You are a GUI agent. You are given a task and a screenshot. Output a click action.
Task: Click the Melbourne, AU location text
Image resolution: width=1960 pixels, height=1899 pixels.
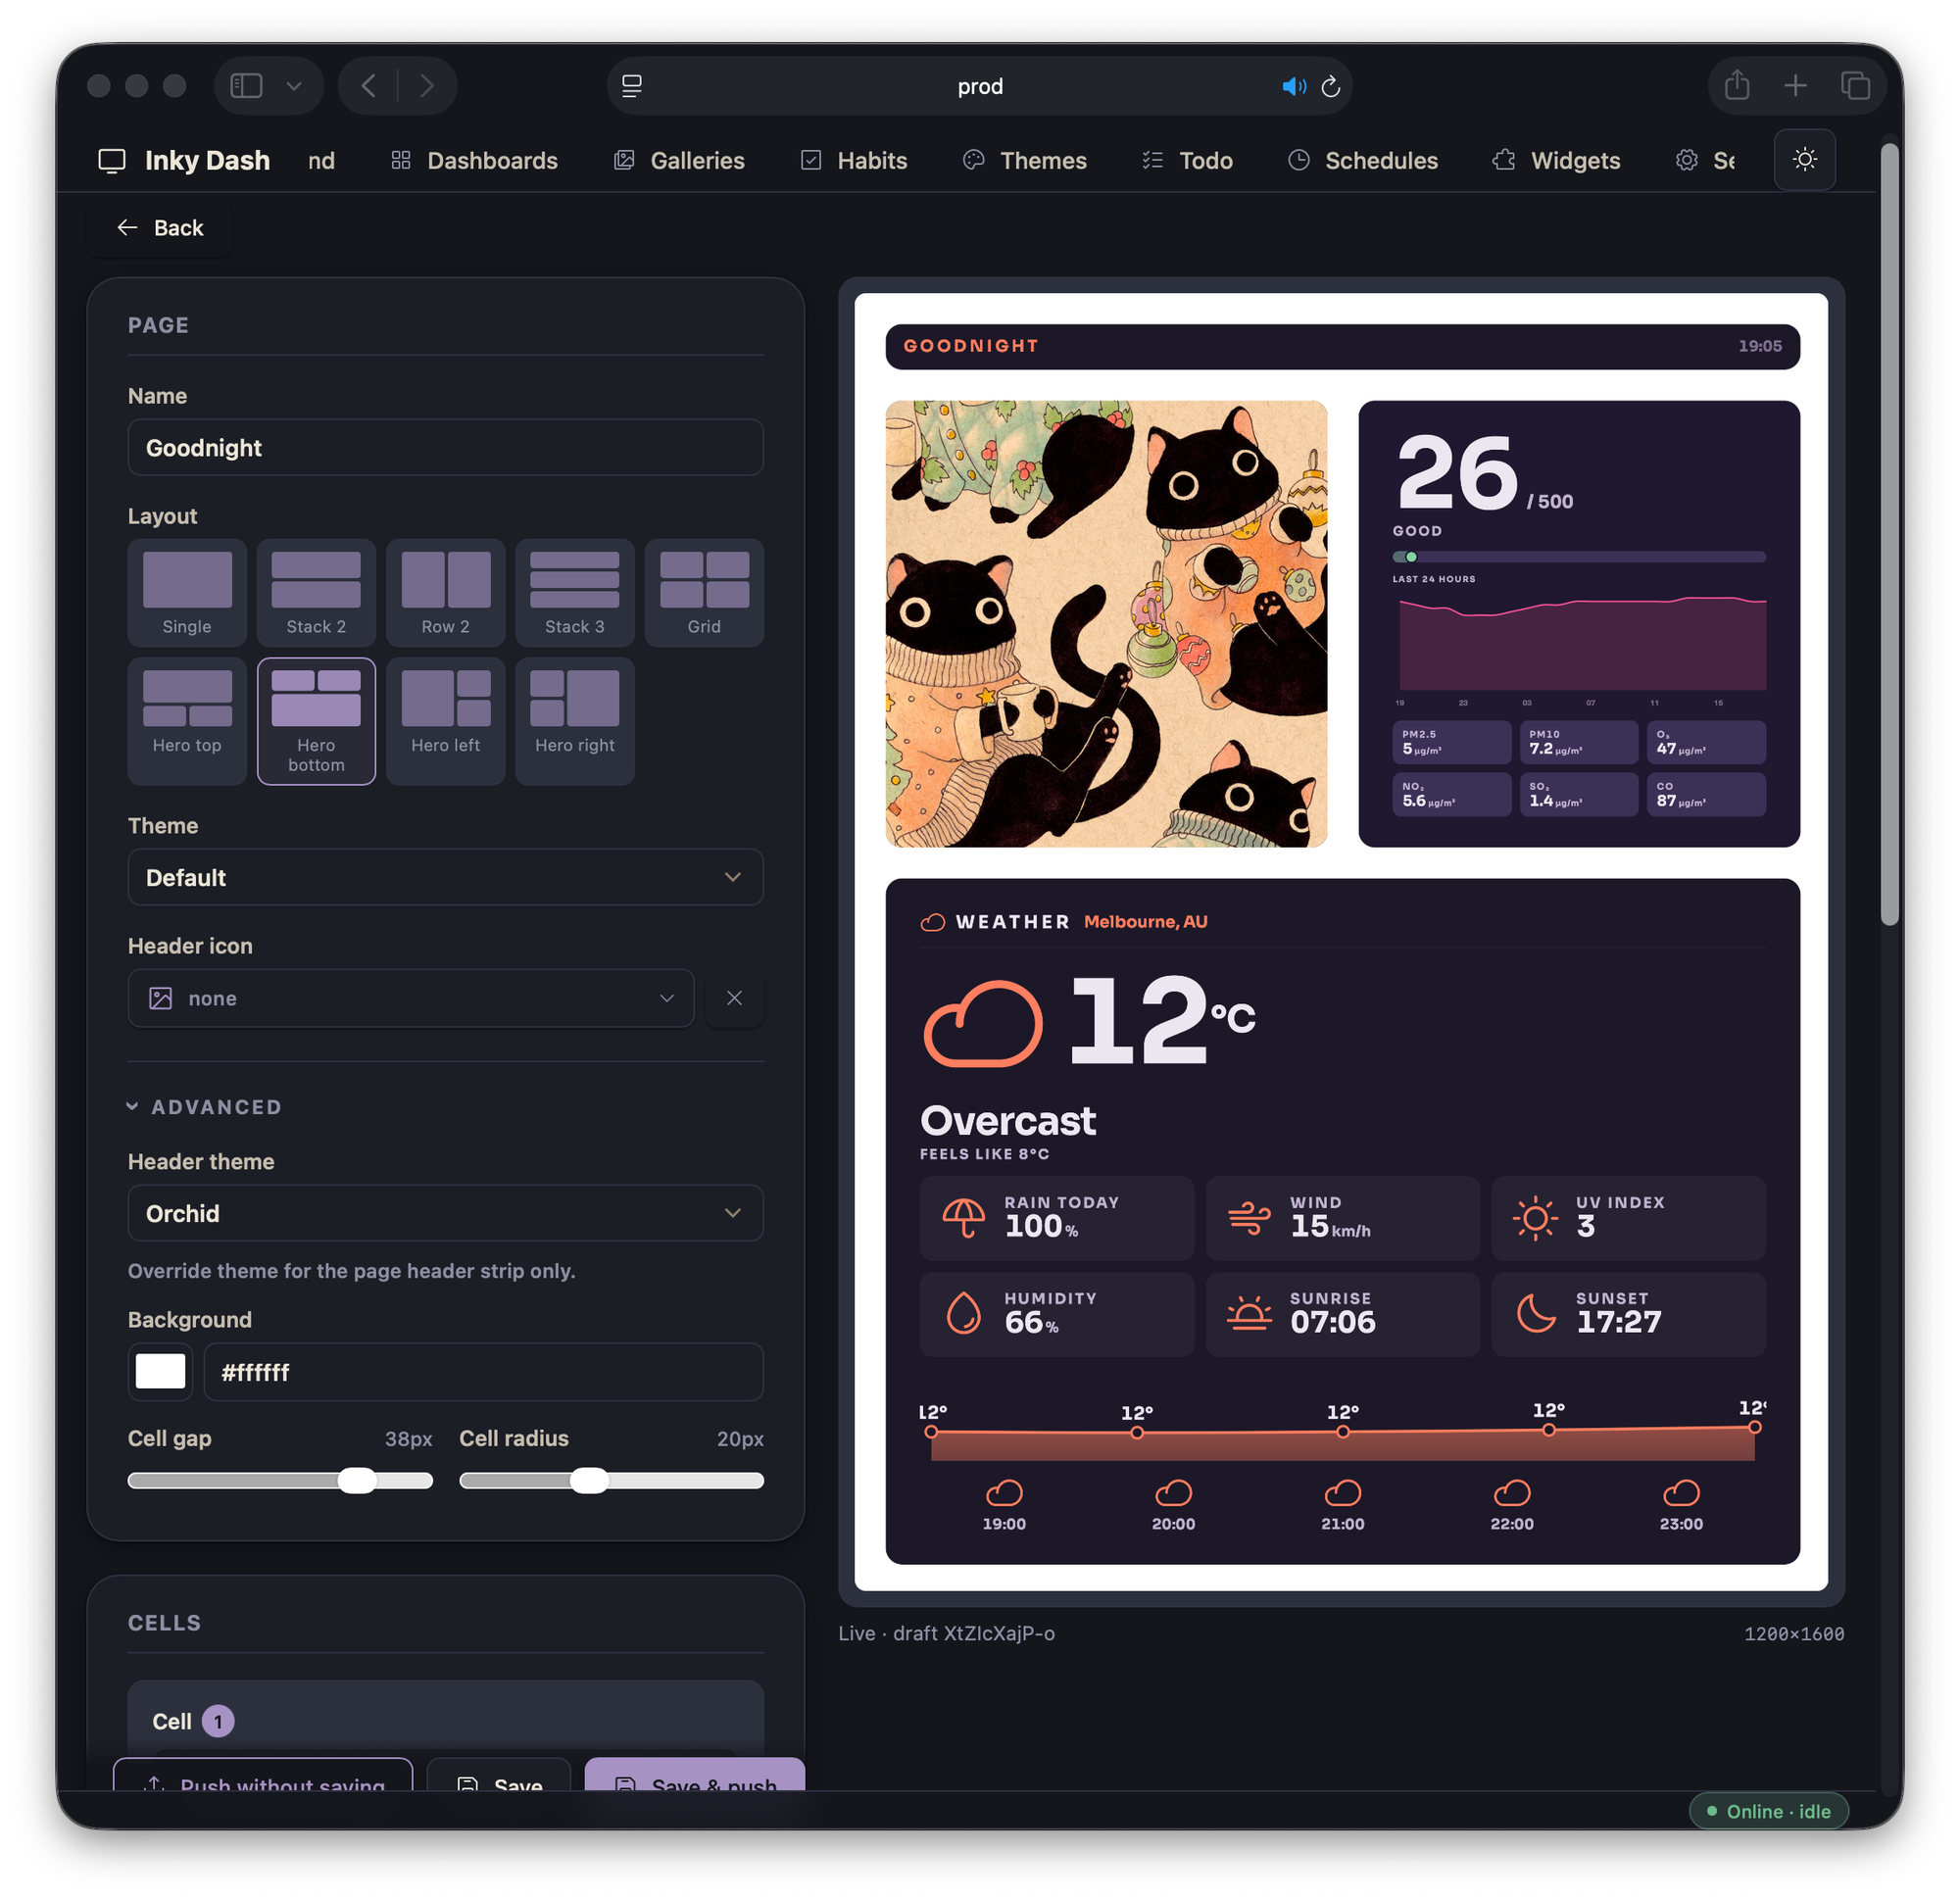(1146, 922)
